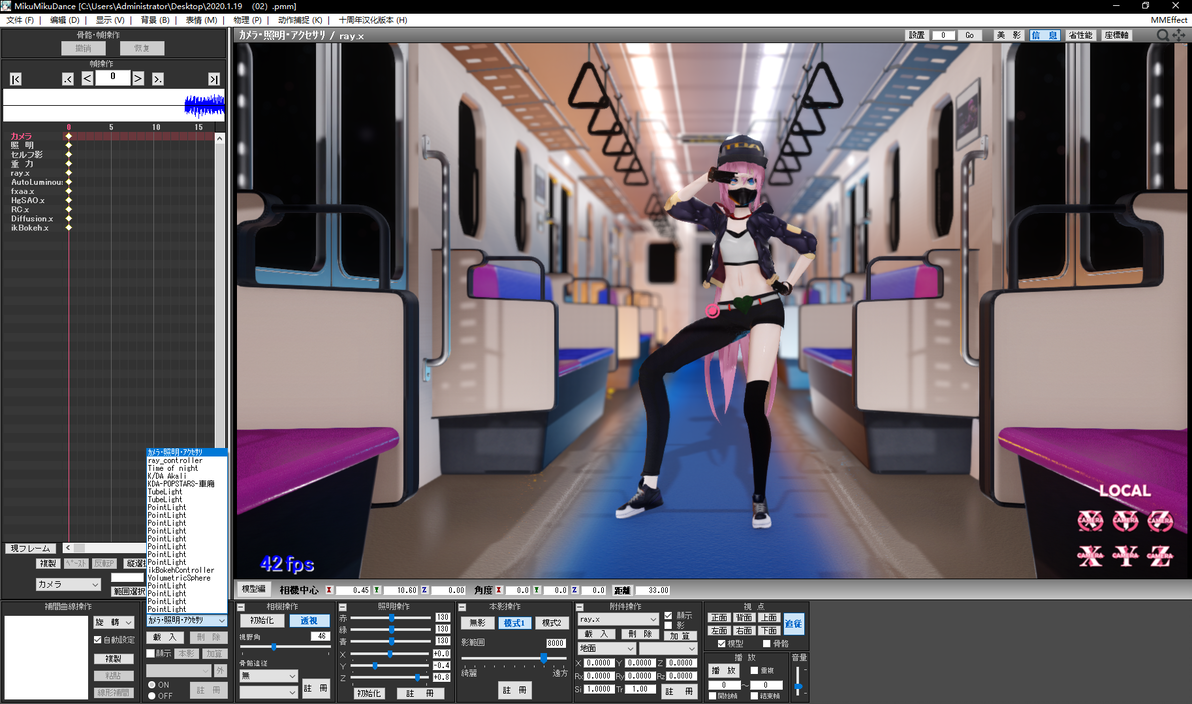Click the lower Z camera move handle
The image size is (1192, 704).
click(x=1160, y=556)
